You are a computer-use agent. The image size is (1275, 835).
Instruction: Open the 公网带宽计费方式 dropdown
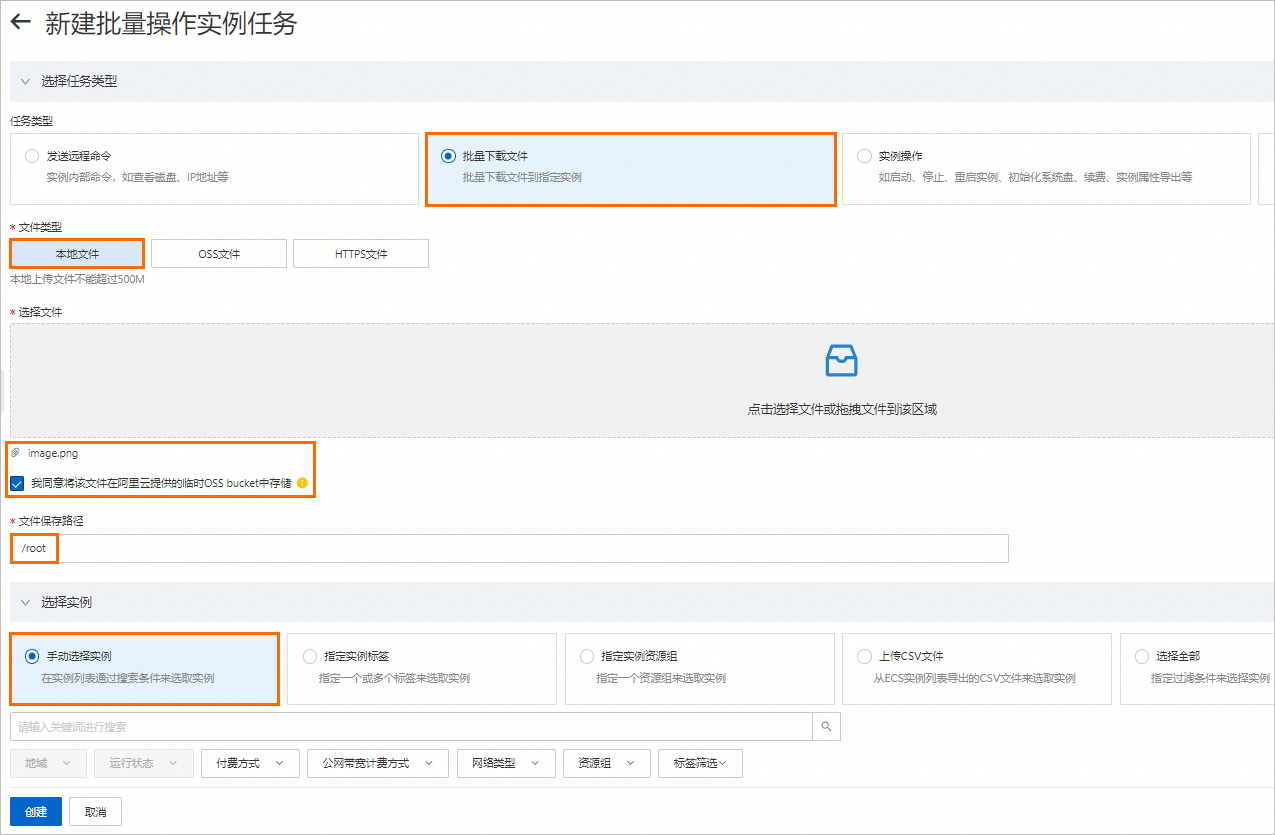[x=378, y=763]
